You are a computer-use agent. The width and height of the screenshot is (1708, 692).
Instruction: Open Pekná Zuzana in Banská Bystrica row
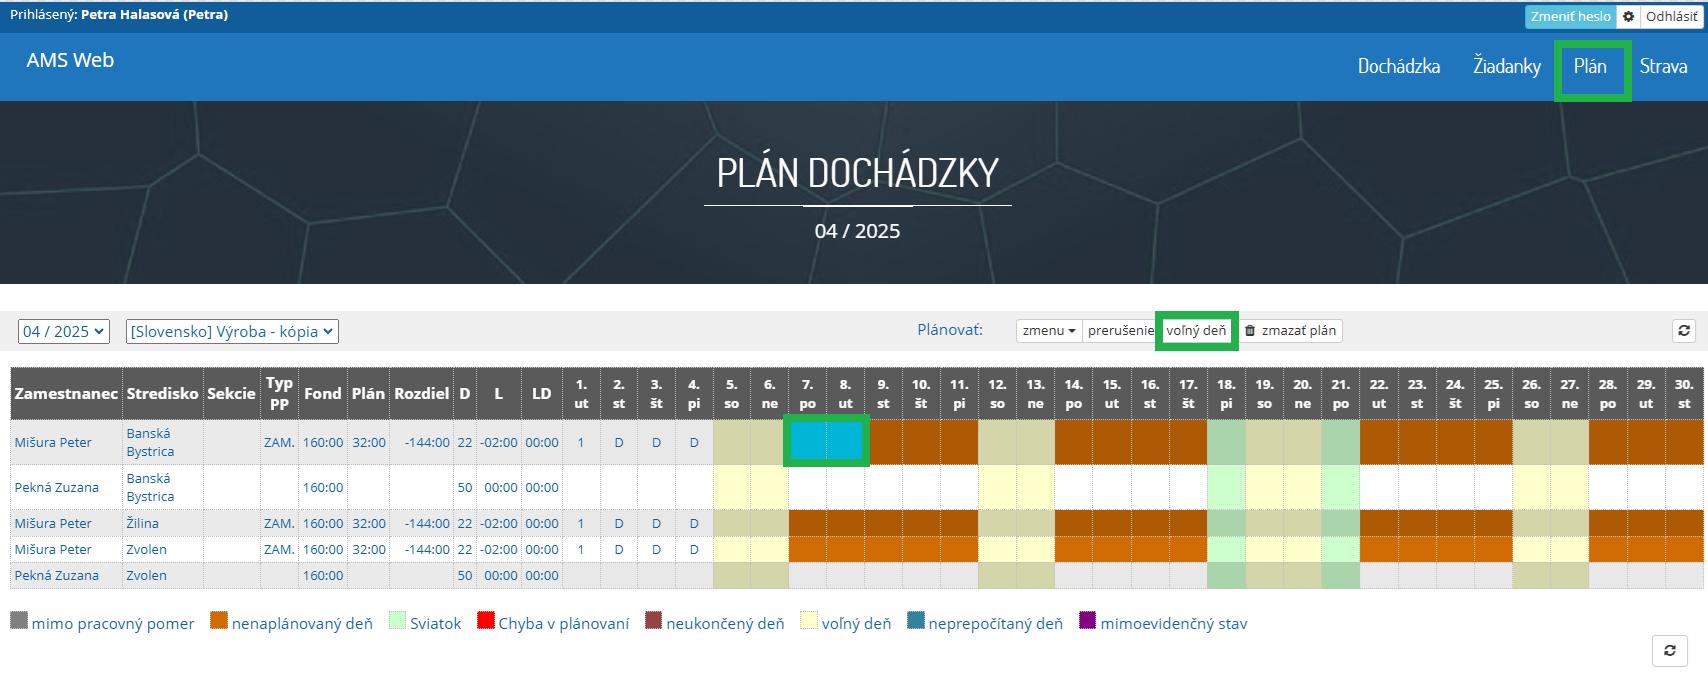point(56,487)
